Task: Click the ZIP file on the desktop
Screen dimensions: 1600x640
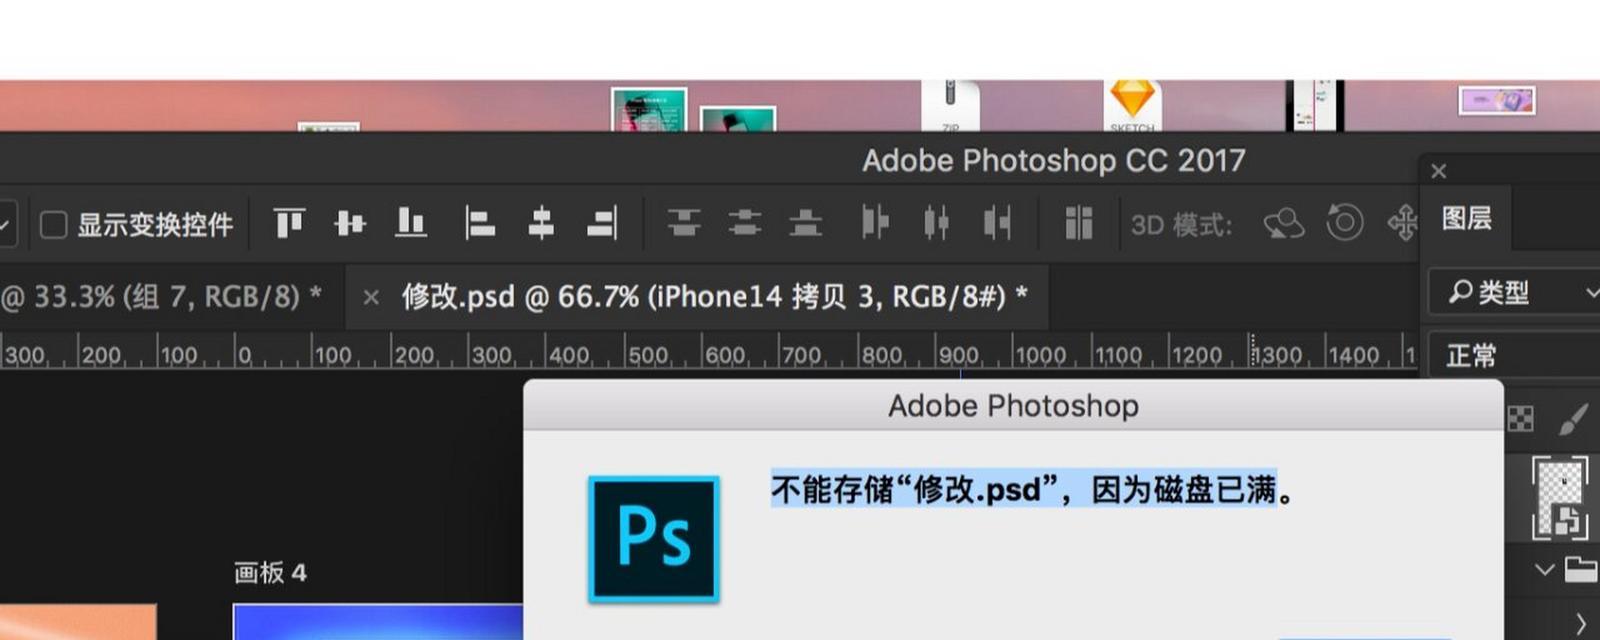Action: pyautogui.click(x=950, y=107)
